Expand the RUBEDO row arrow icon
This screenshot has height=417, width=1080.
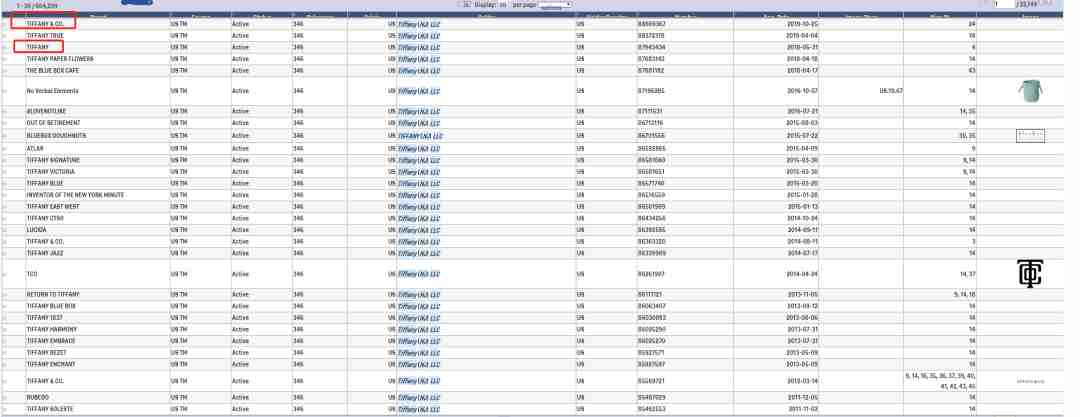[x=6, y=398]
